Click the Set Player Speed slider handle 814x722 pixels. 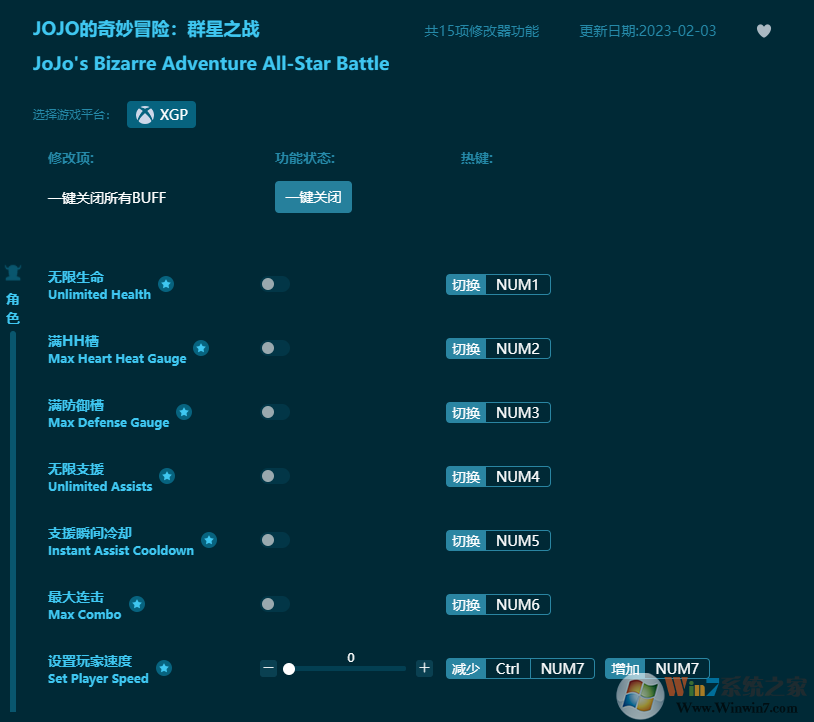point(289,669)
